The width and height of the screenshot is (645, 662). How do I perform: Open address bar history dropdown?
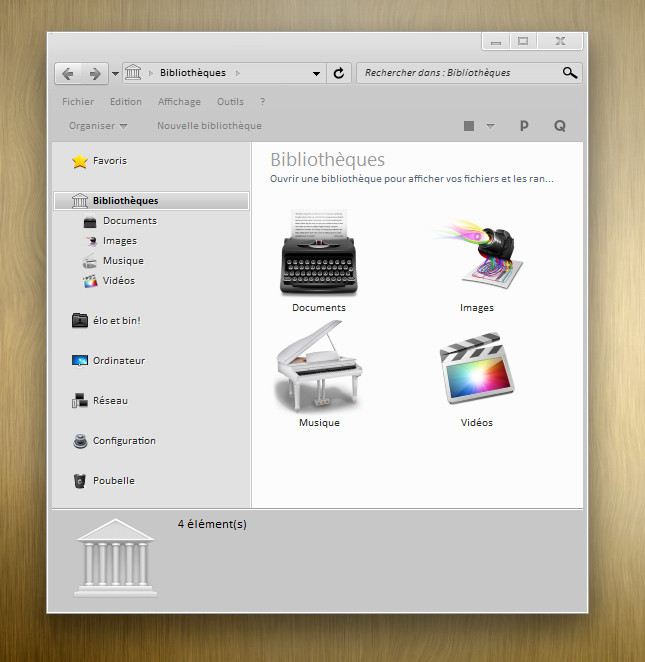[x=316, y=73]
